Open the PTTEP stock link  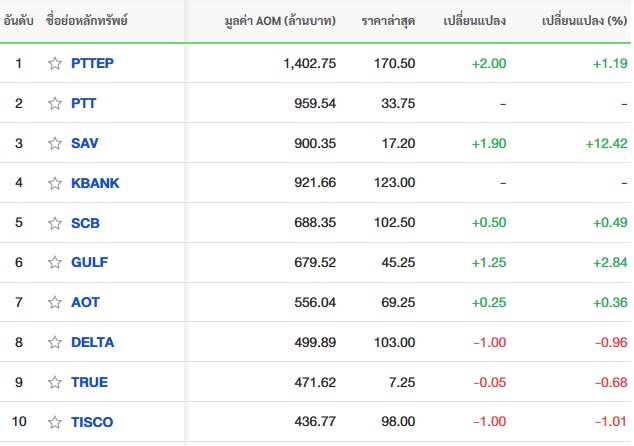pos(92,63)
